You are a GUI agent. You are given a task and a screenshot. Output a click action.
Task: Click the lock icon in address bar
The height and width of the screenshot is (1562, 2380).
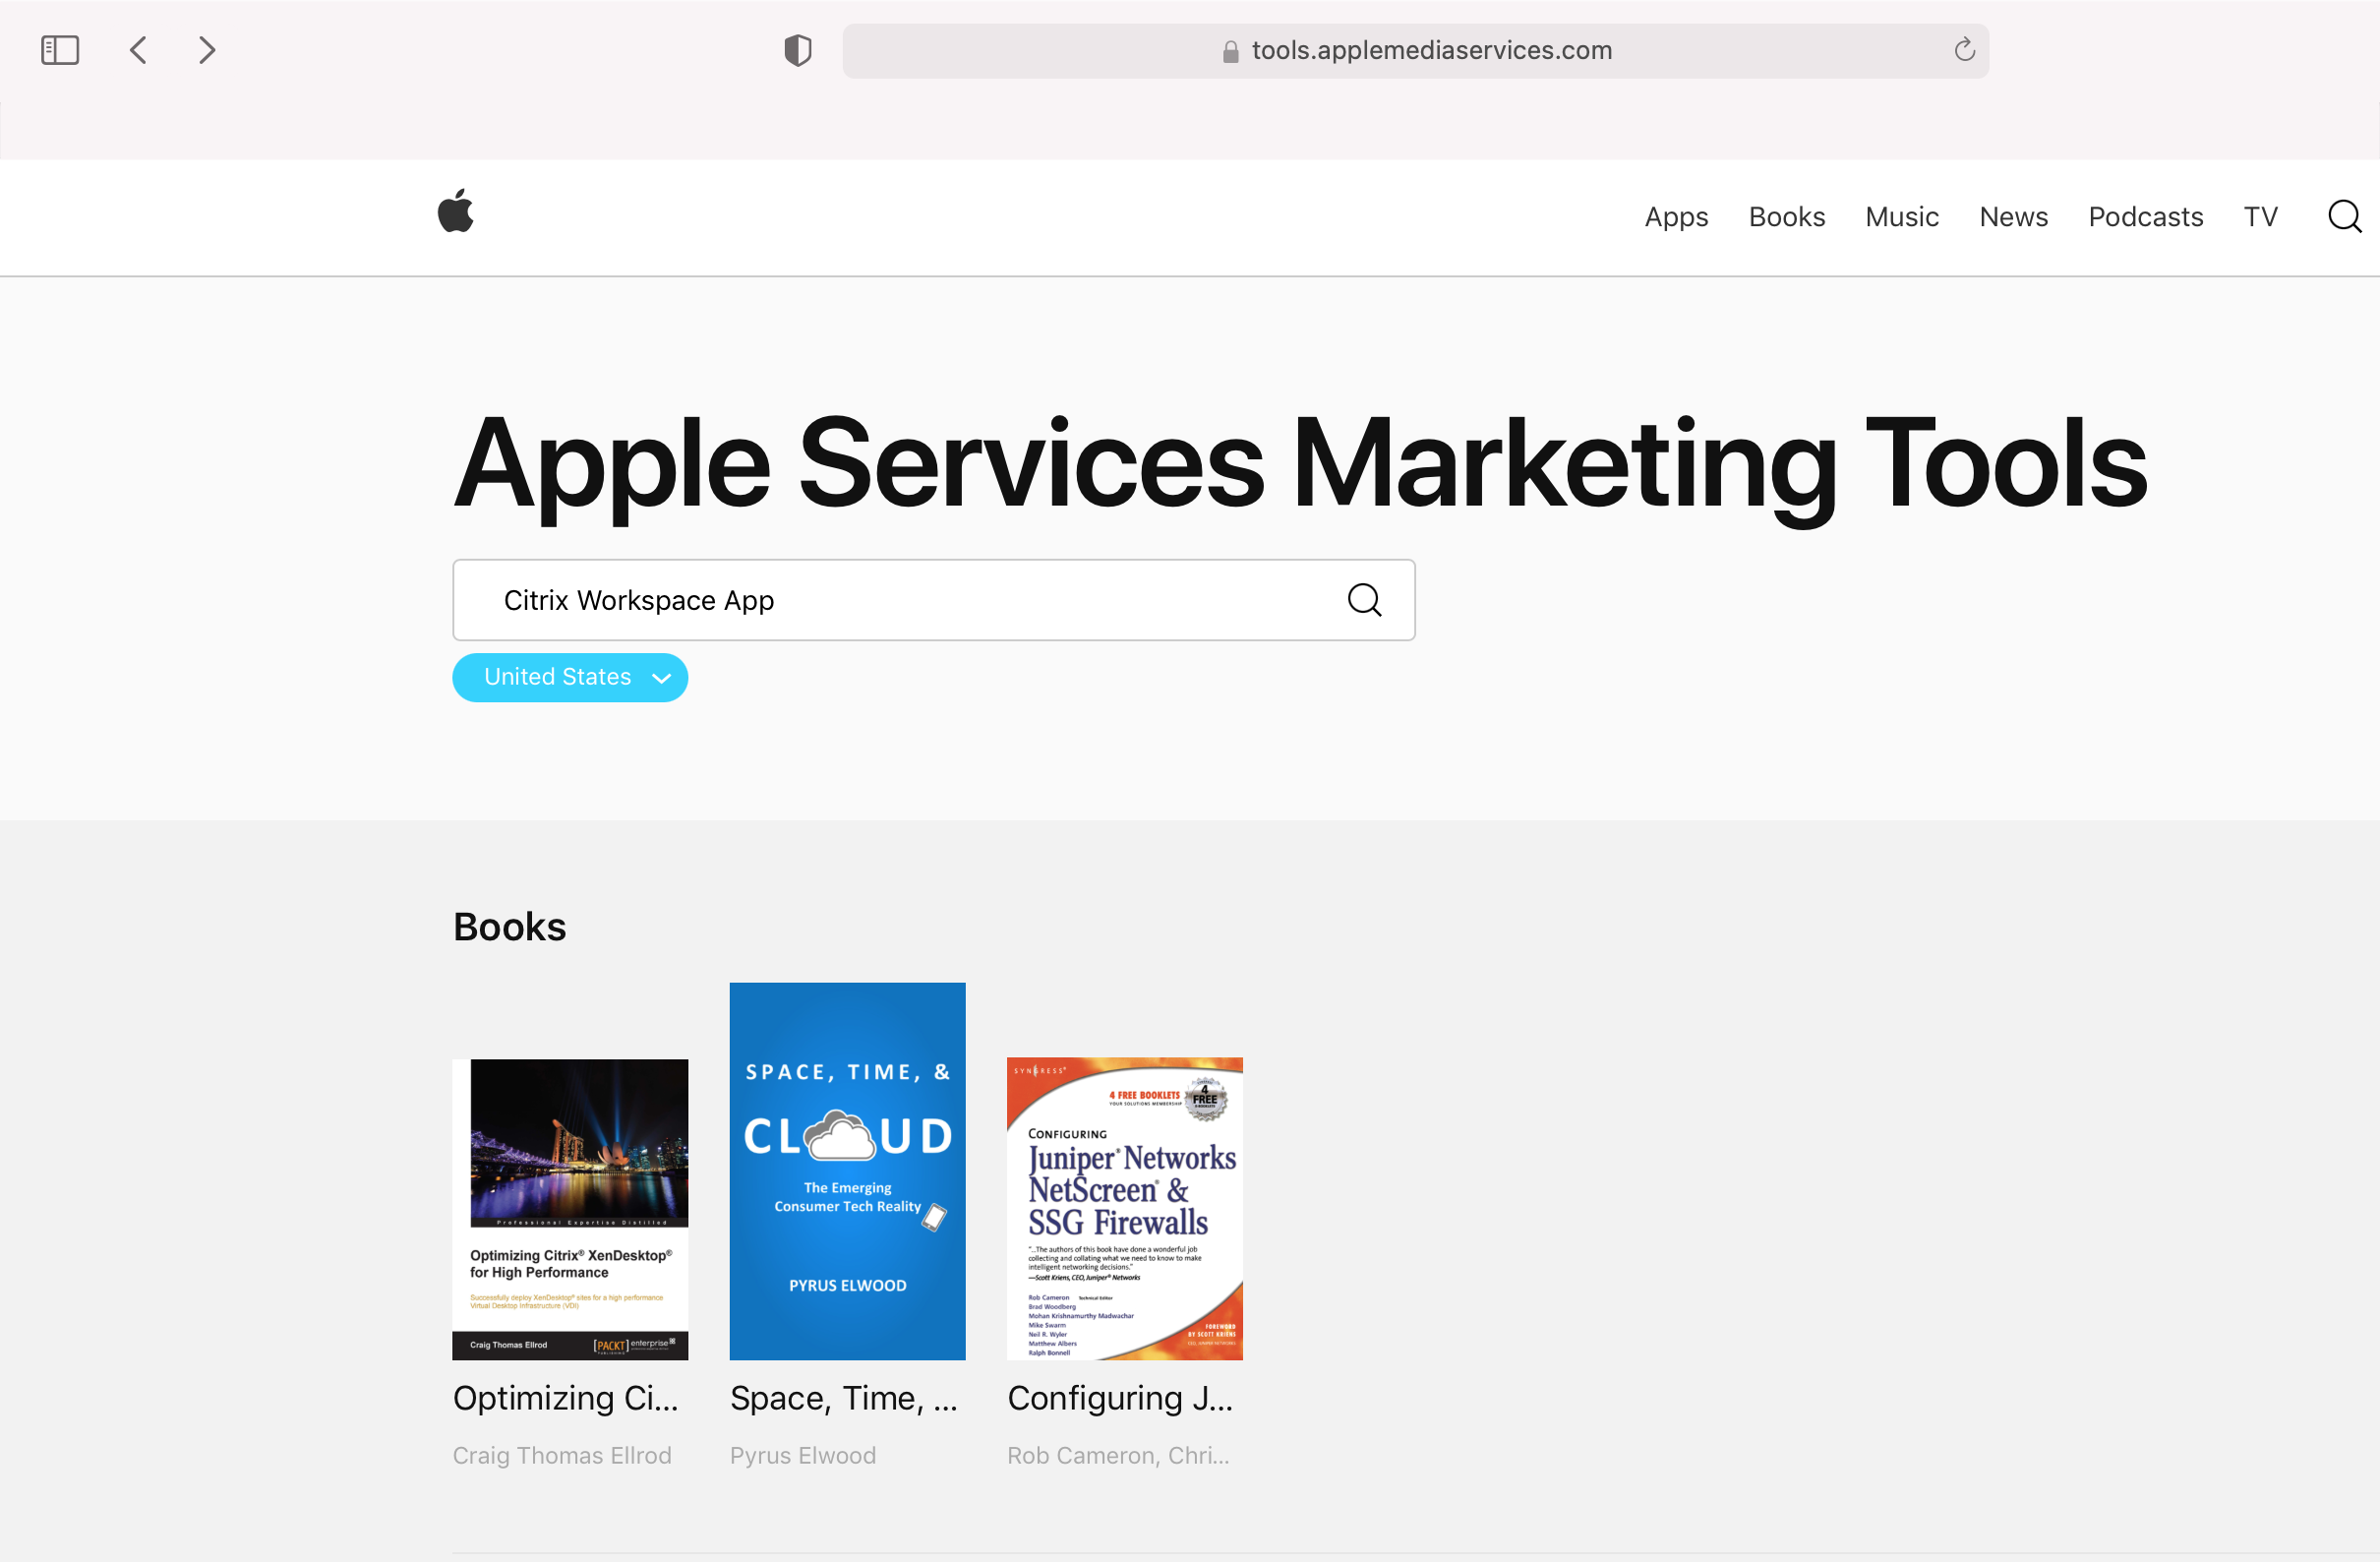pos(1230,51)
